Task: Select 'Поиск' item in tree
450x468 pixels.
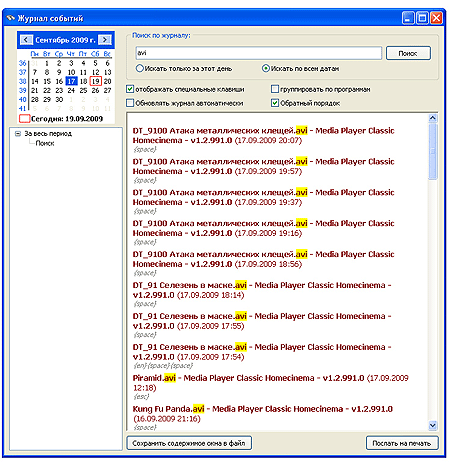Action: point(45,143)
